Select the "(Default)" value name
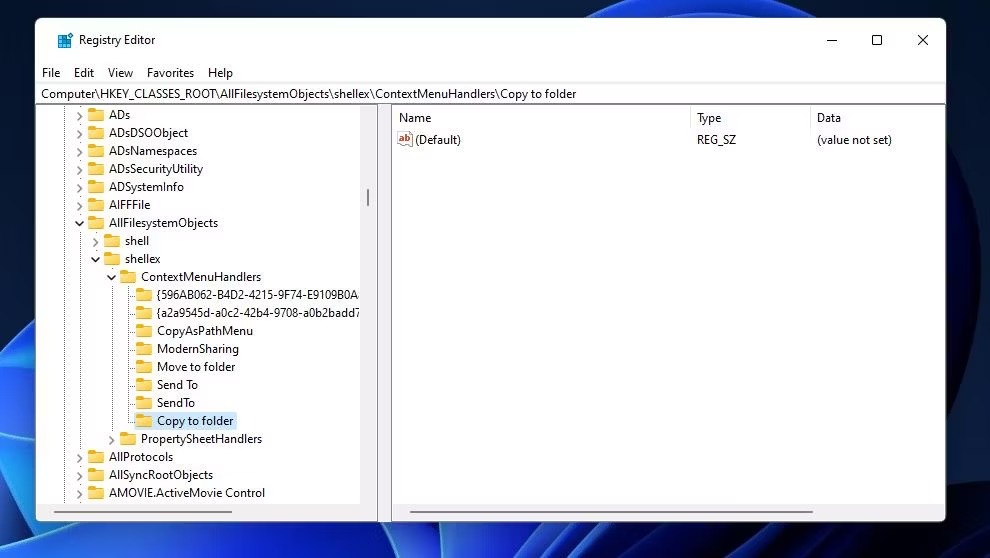Image resolution: width=990 pixels, height=558 pixels. (438, 140)
